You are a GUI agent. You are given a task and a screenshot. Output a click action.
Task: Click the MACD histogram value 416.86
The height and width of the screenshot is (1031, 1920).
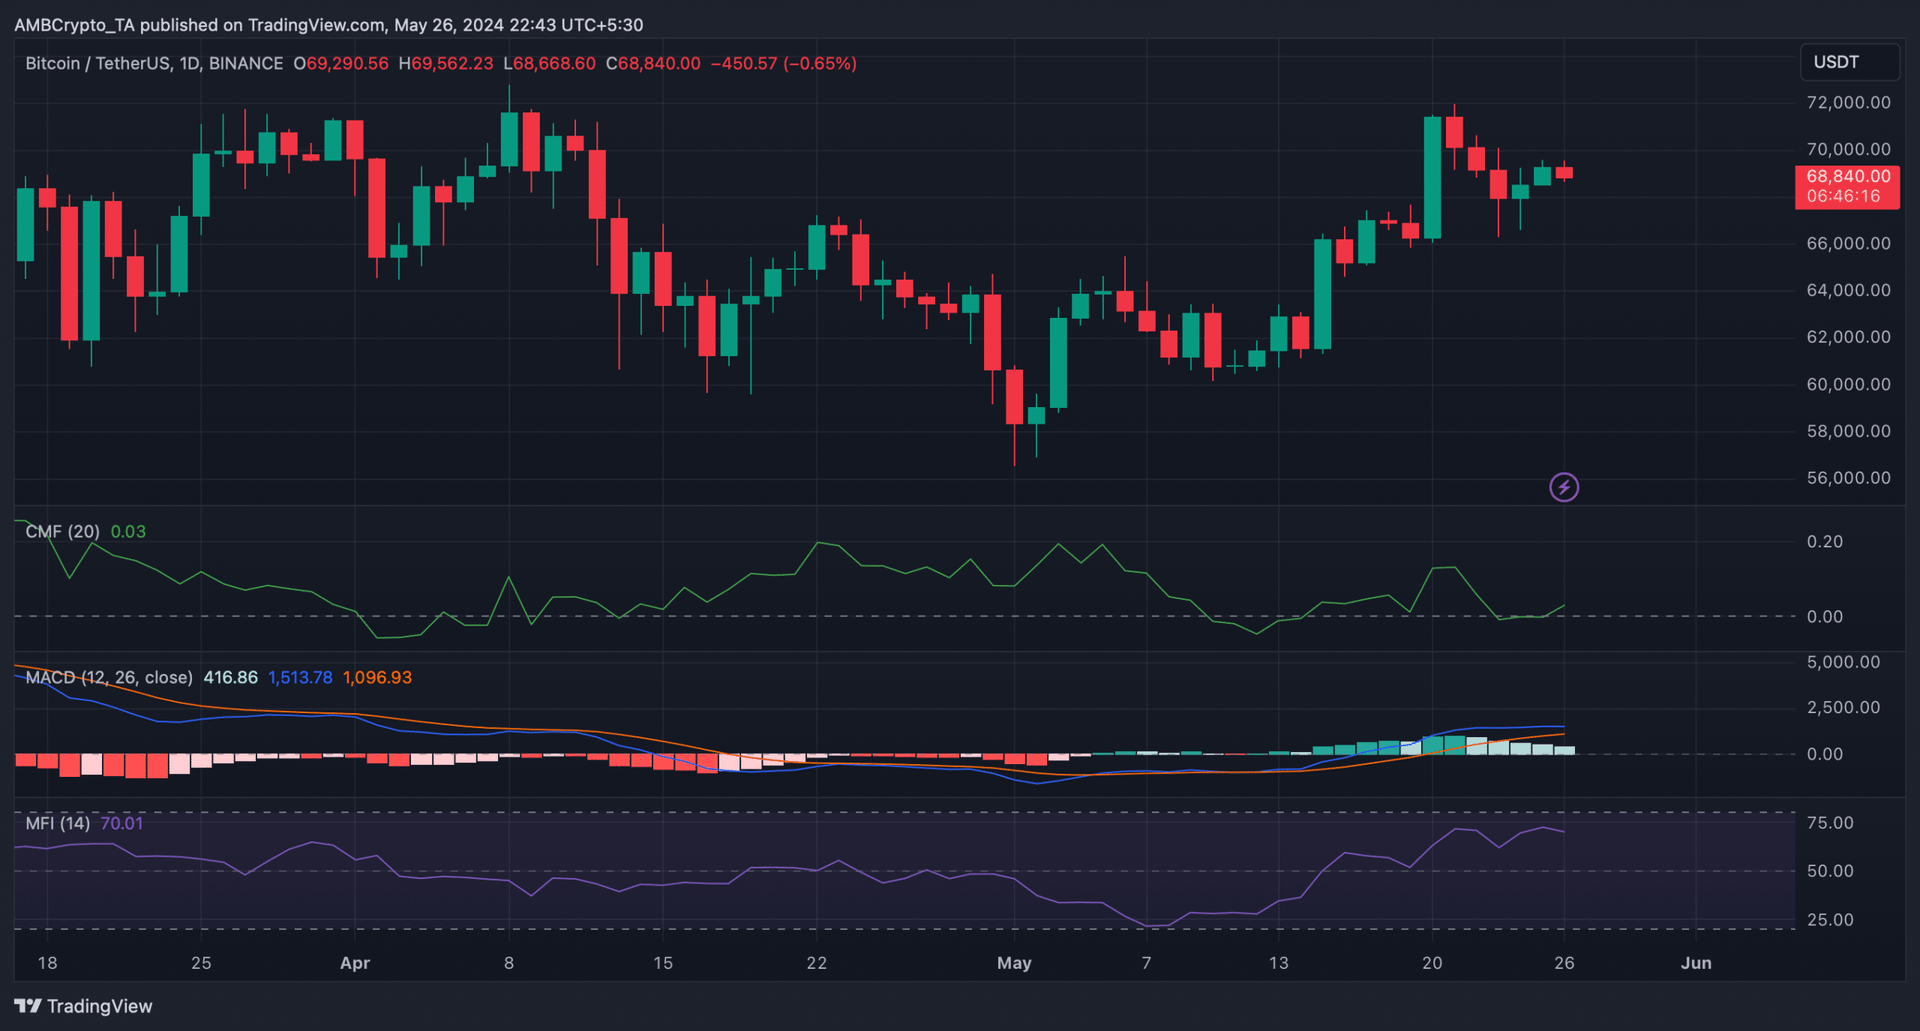tap(230, 677)
